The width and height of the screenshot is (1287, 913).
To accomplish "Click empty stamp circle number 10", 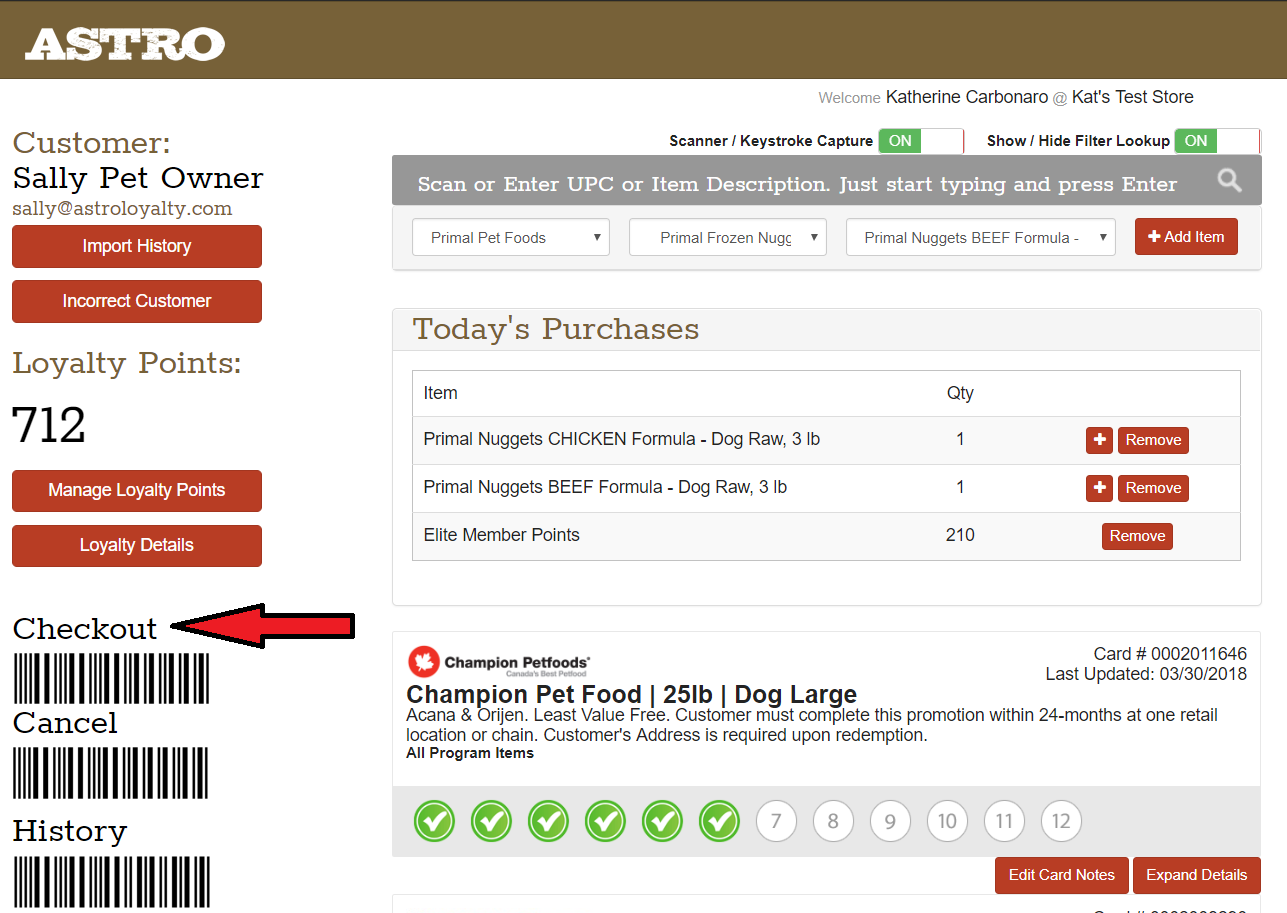I will 947,821.
